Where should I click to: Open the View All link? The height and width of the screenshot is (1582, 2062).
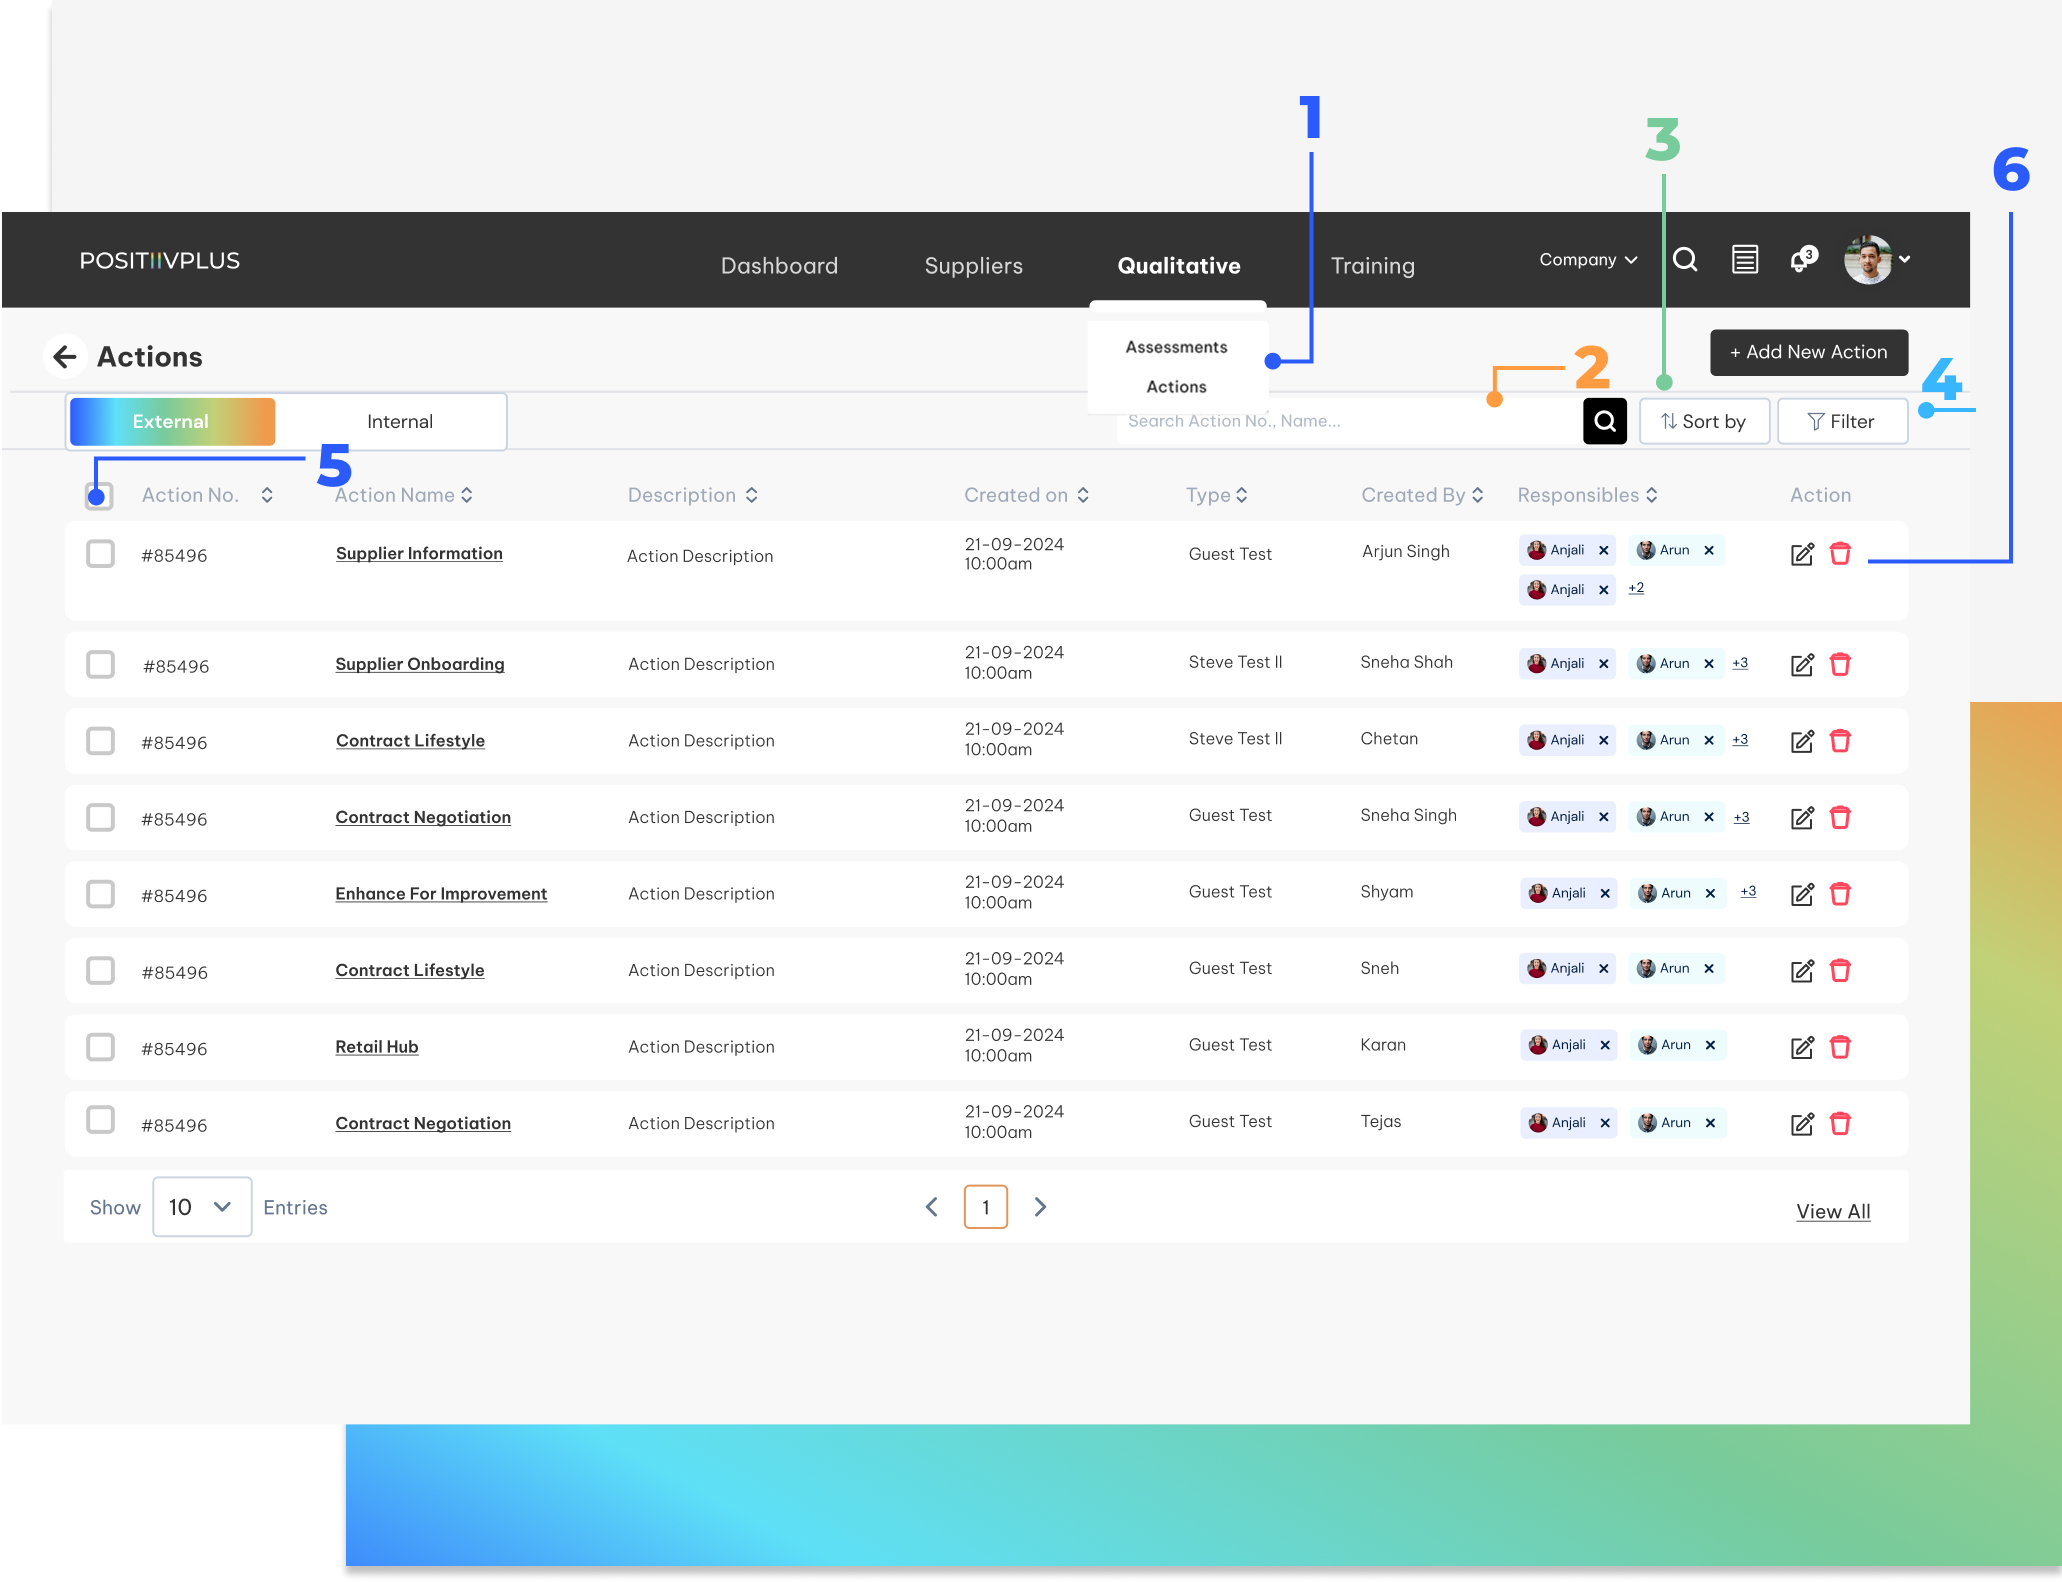[x=1832, y=1211]
